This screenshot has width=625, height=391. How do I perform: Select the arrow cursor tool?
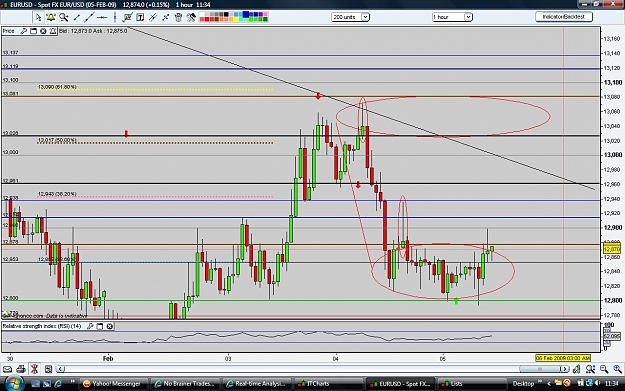click(38, 17)
